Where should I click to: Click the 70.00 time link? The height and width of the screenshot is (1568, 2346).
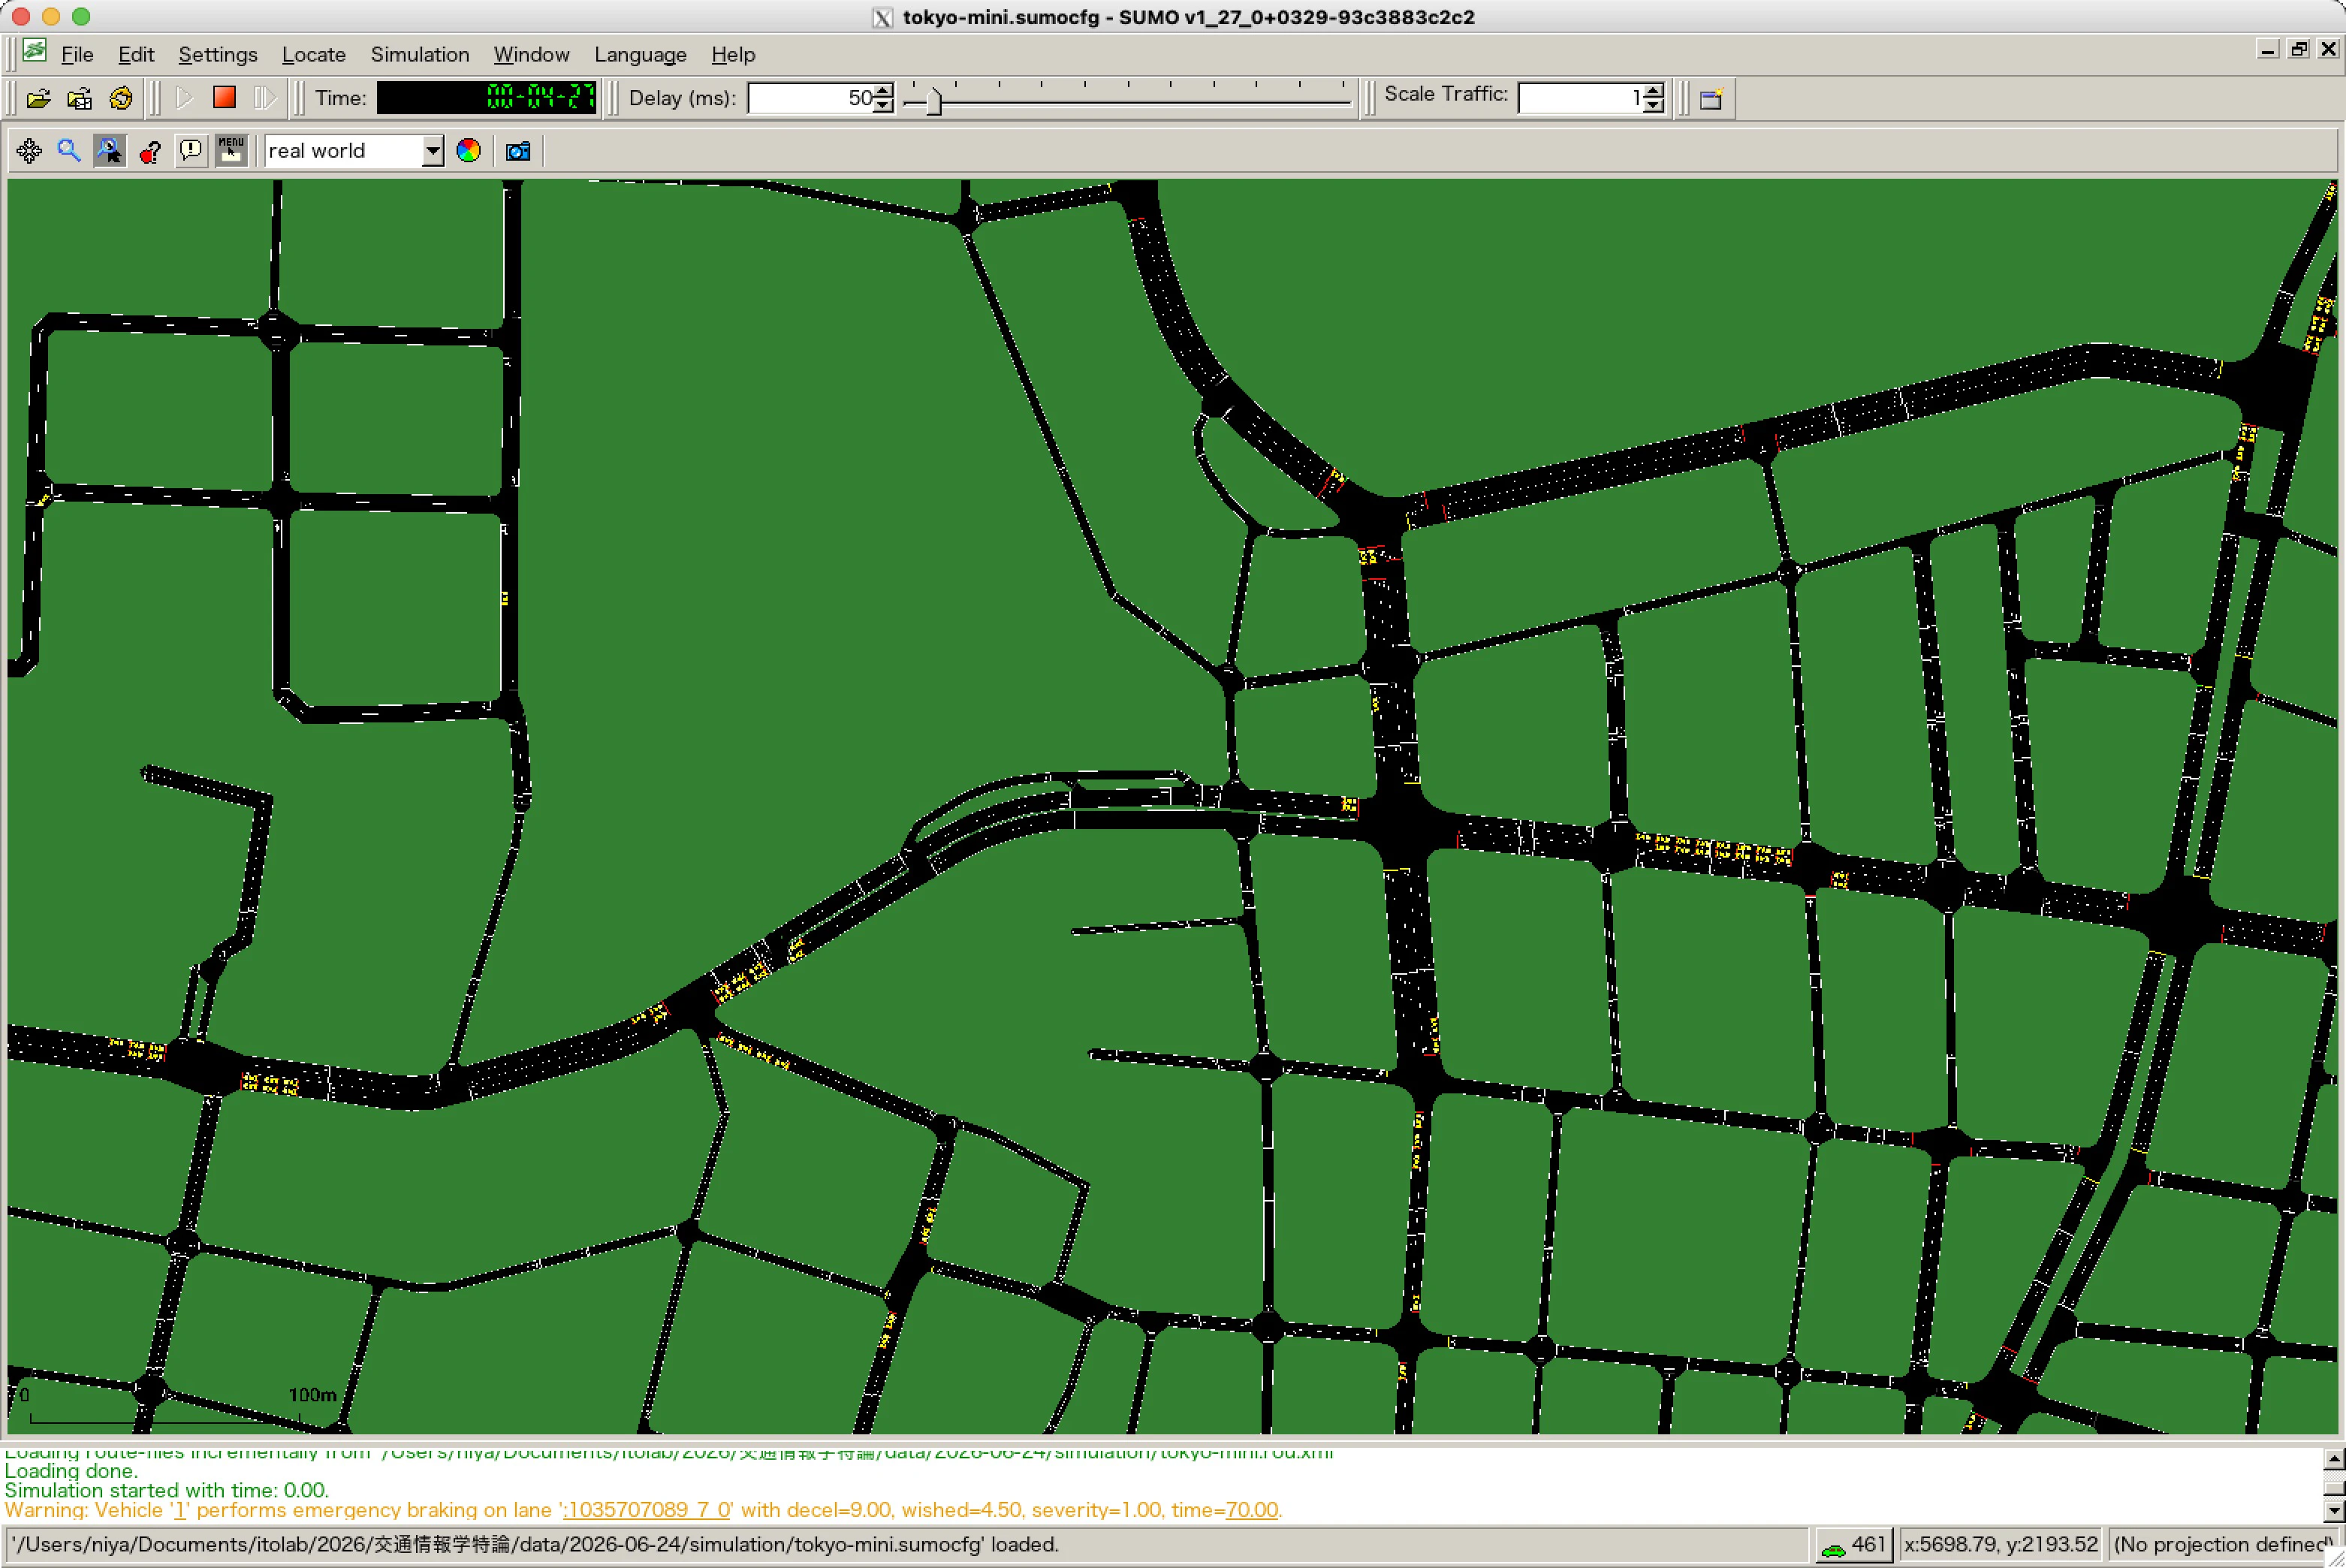pos(1251,1509)
